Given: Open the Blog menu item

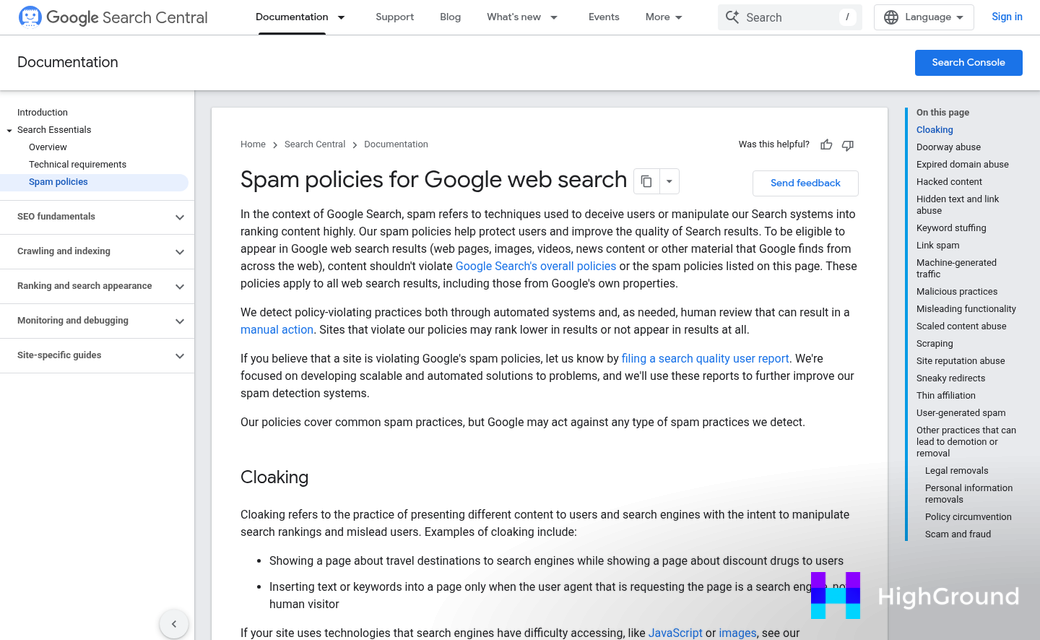Looking at the screenshot, I should click(450, 17).
